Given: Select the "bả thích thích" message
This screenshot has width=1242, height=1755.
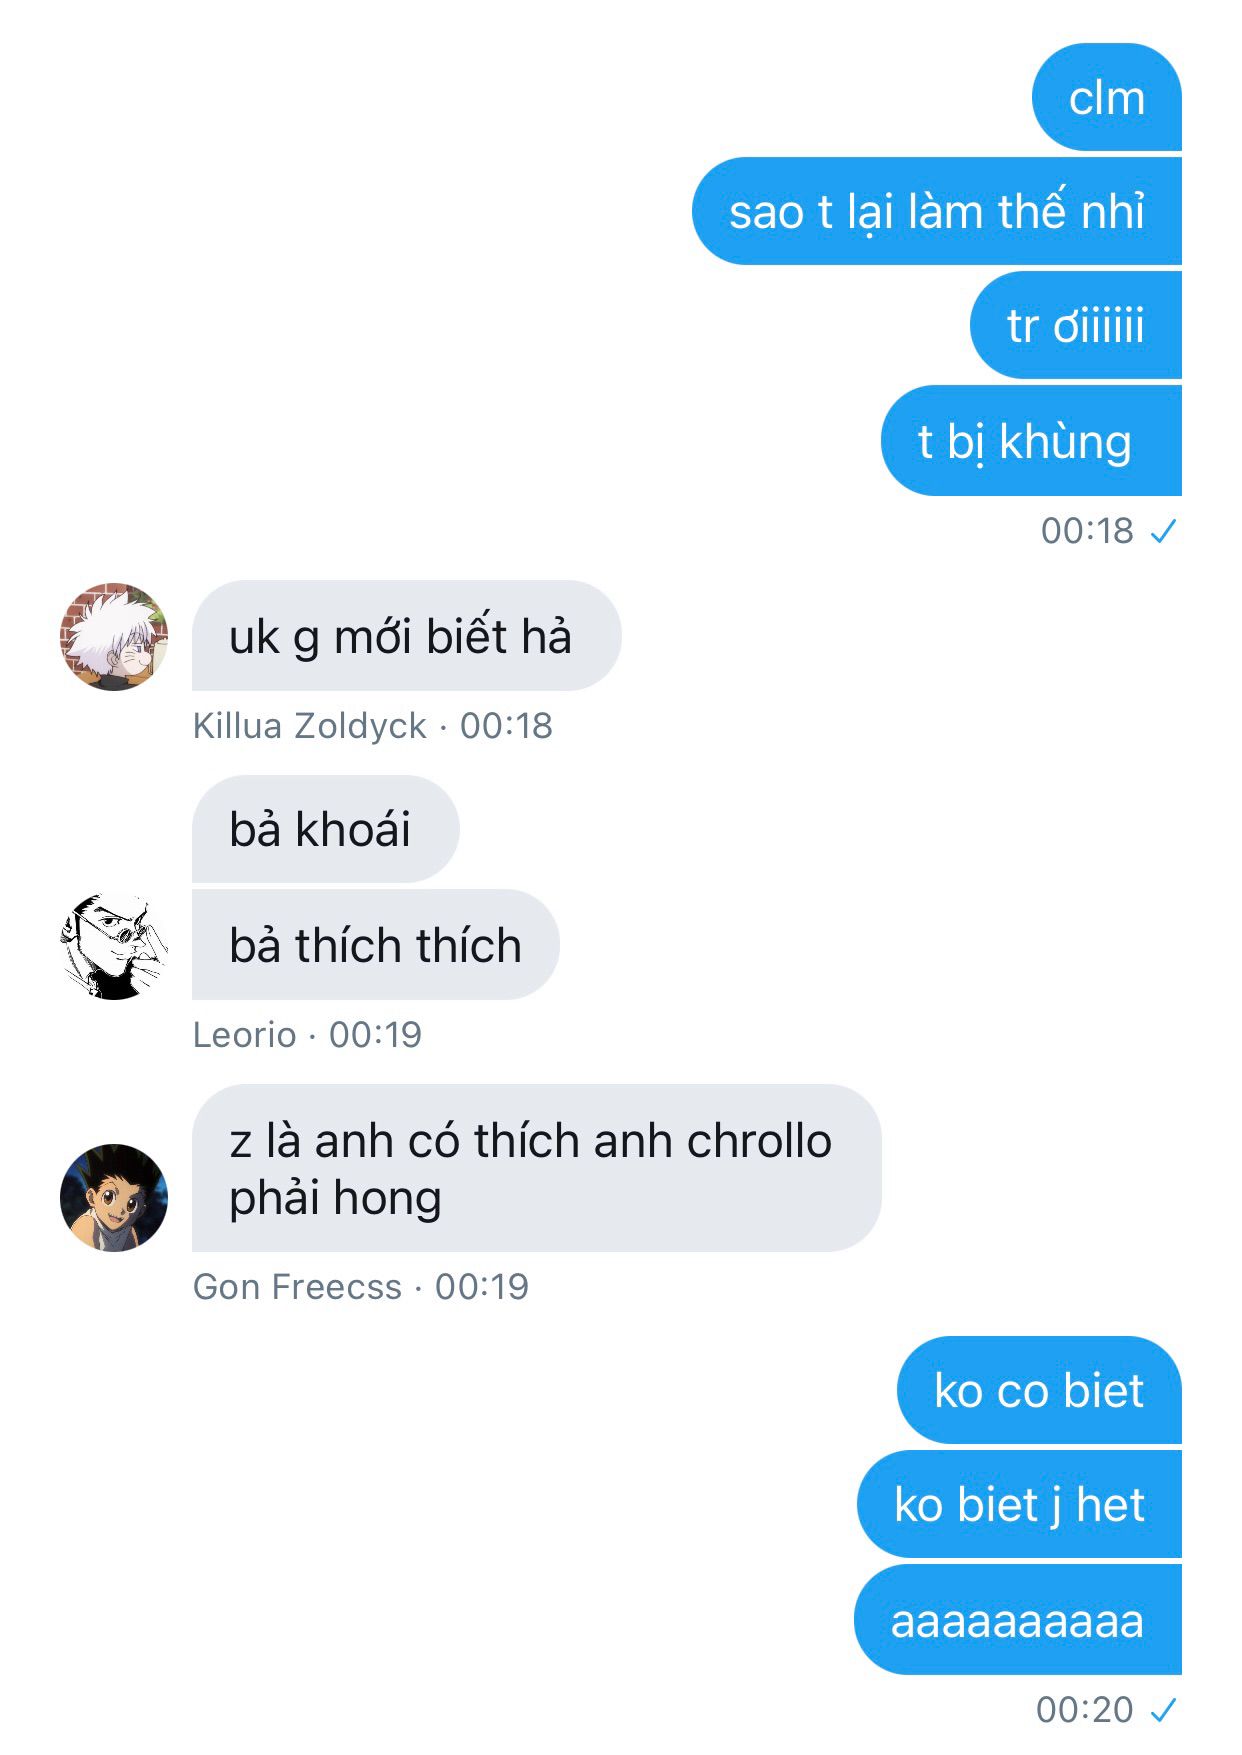Looking at the screenshot, I should pos(375,944).
